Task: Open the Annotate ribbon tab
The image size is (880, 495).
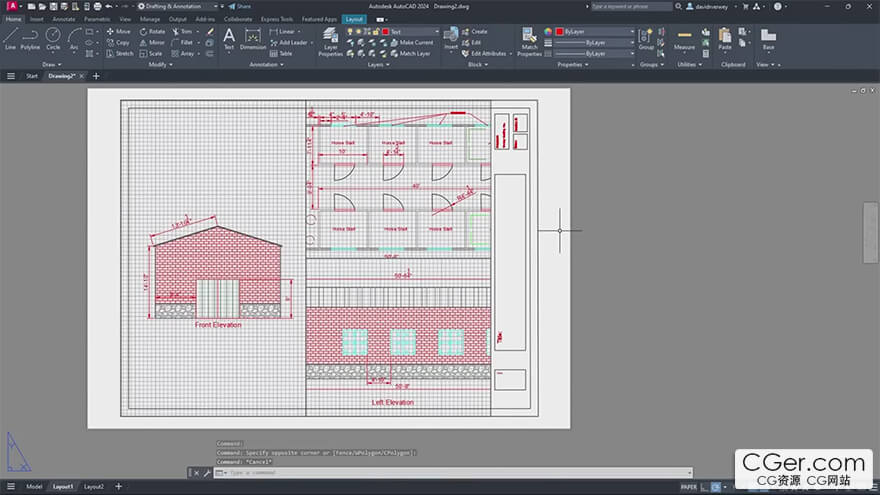Action: (x=63, y=19)
